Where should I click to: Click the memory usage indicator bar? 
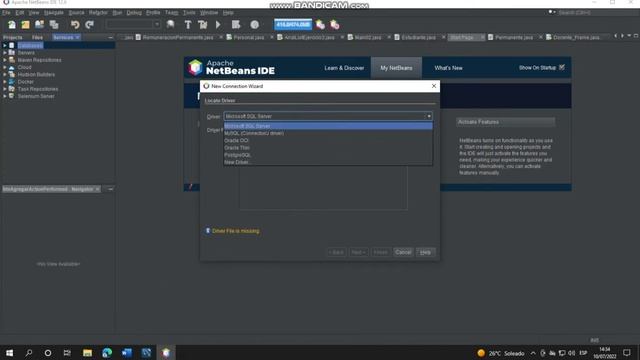pos(293,25)
